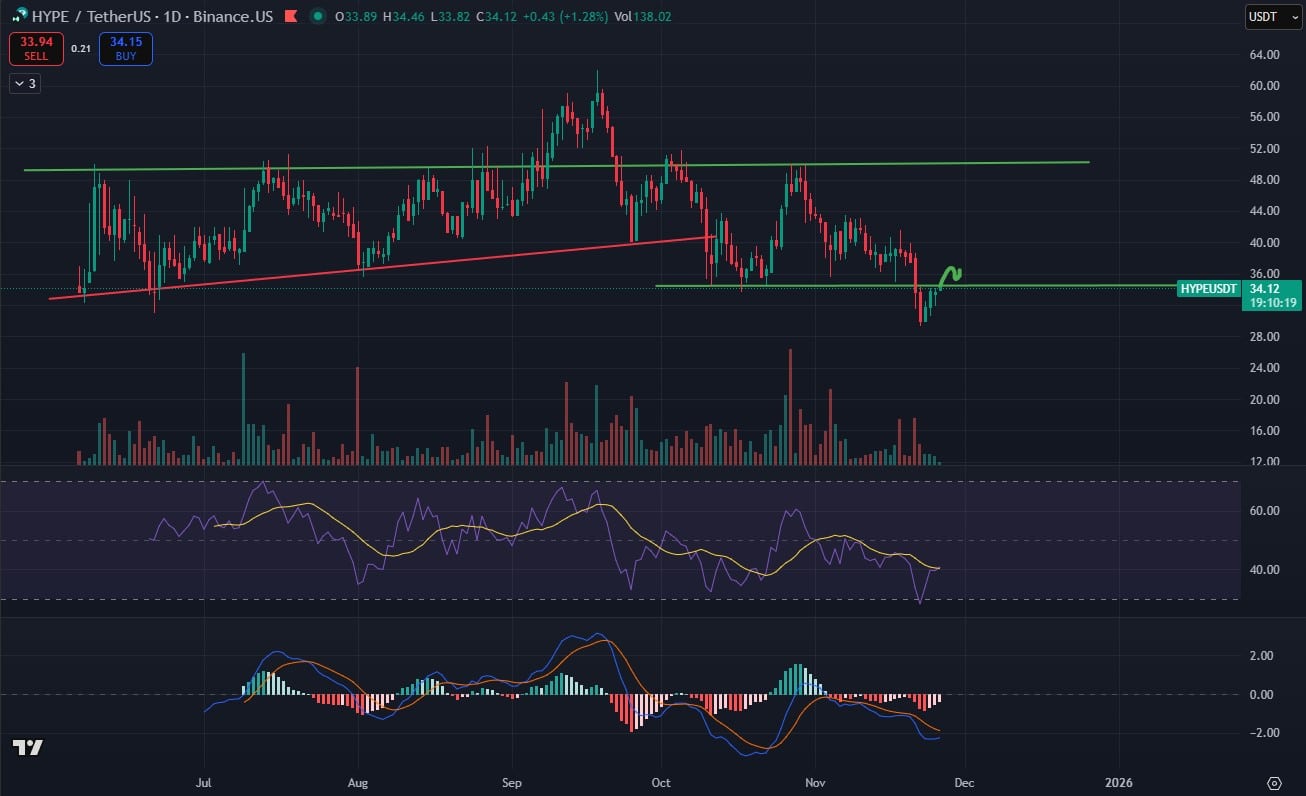Click the 0.21 spread value
This screenshot has height=796, width=1306.
pos(81,48)
